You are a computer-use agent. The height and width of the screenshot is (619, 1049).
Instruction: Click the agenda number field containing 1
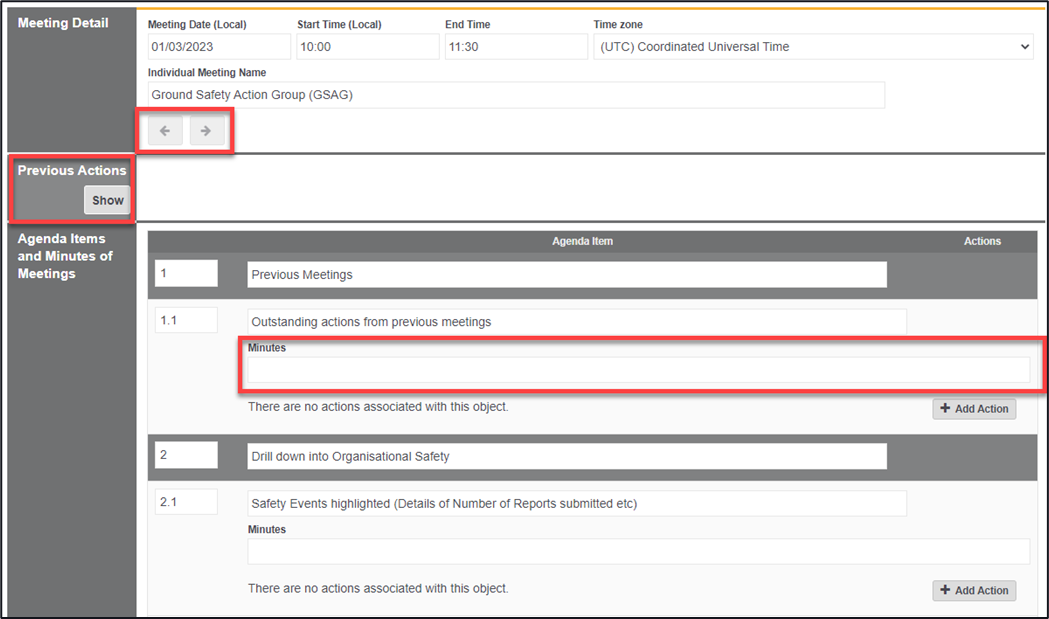click(x=186, y=274)
